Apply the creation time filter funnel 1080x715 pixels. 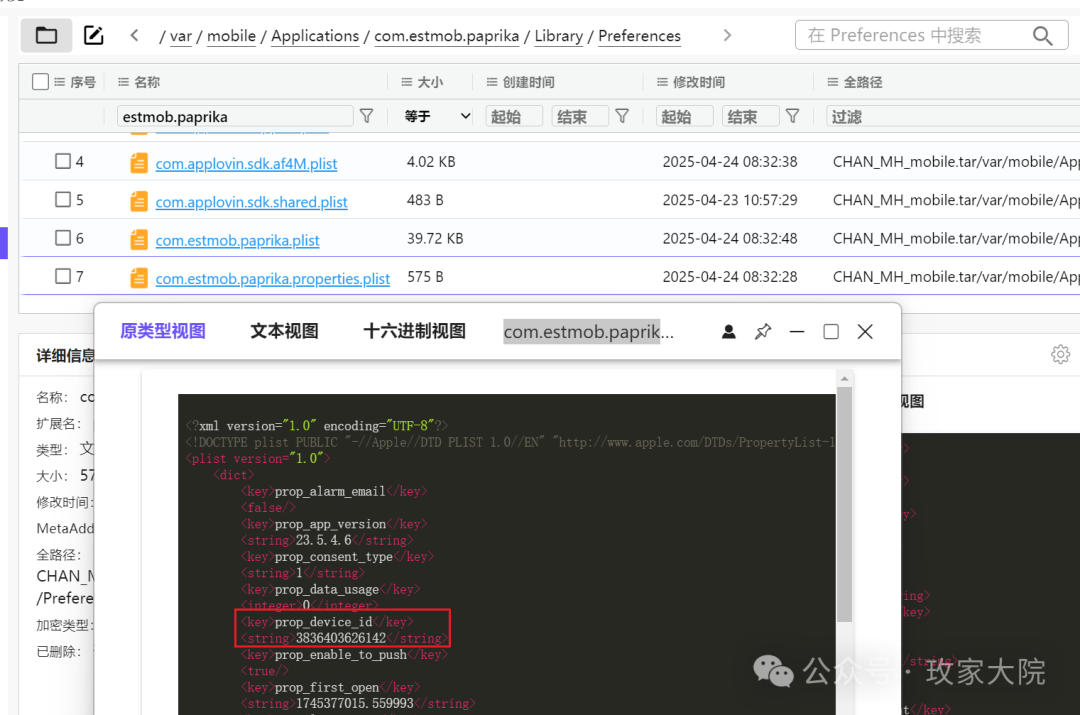pyautogui.click(x=622, y=116)
